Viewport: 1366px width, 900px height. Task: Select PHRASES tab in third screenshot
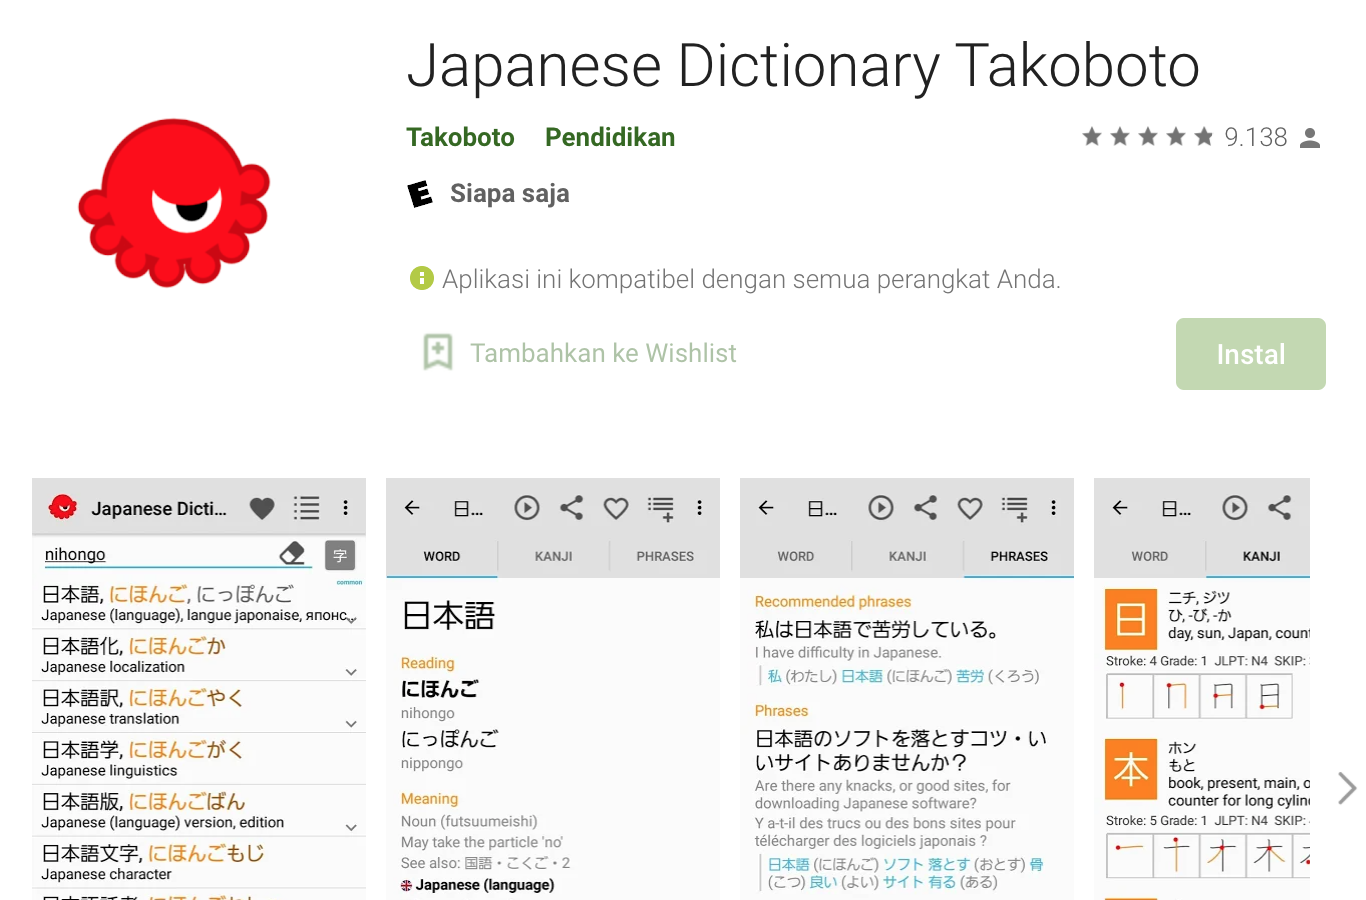tap(1018, 556)
